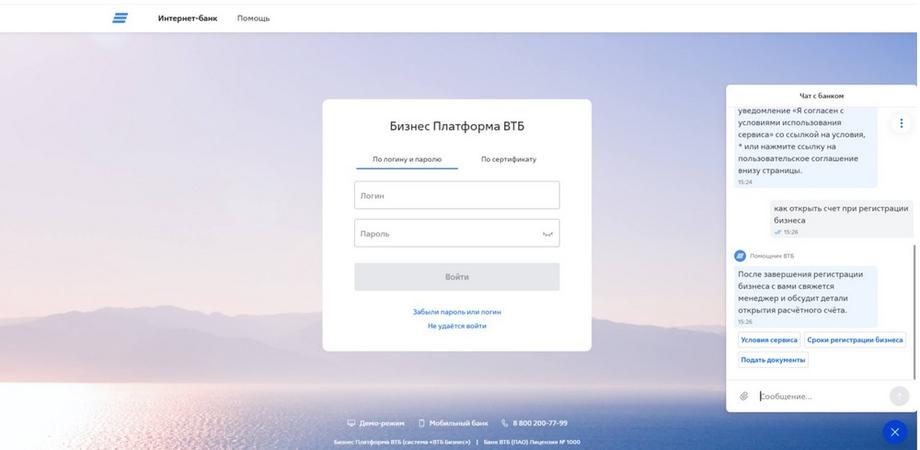Toggle password visibility eye icon
The width and height of the screenshot is (920, 450).
[x=547, y=234]
